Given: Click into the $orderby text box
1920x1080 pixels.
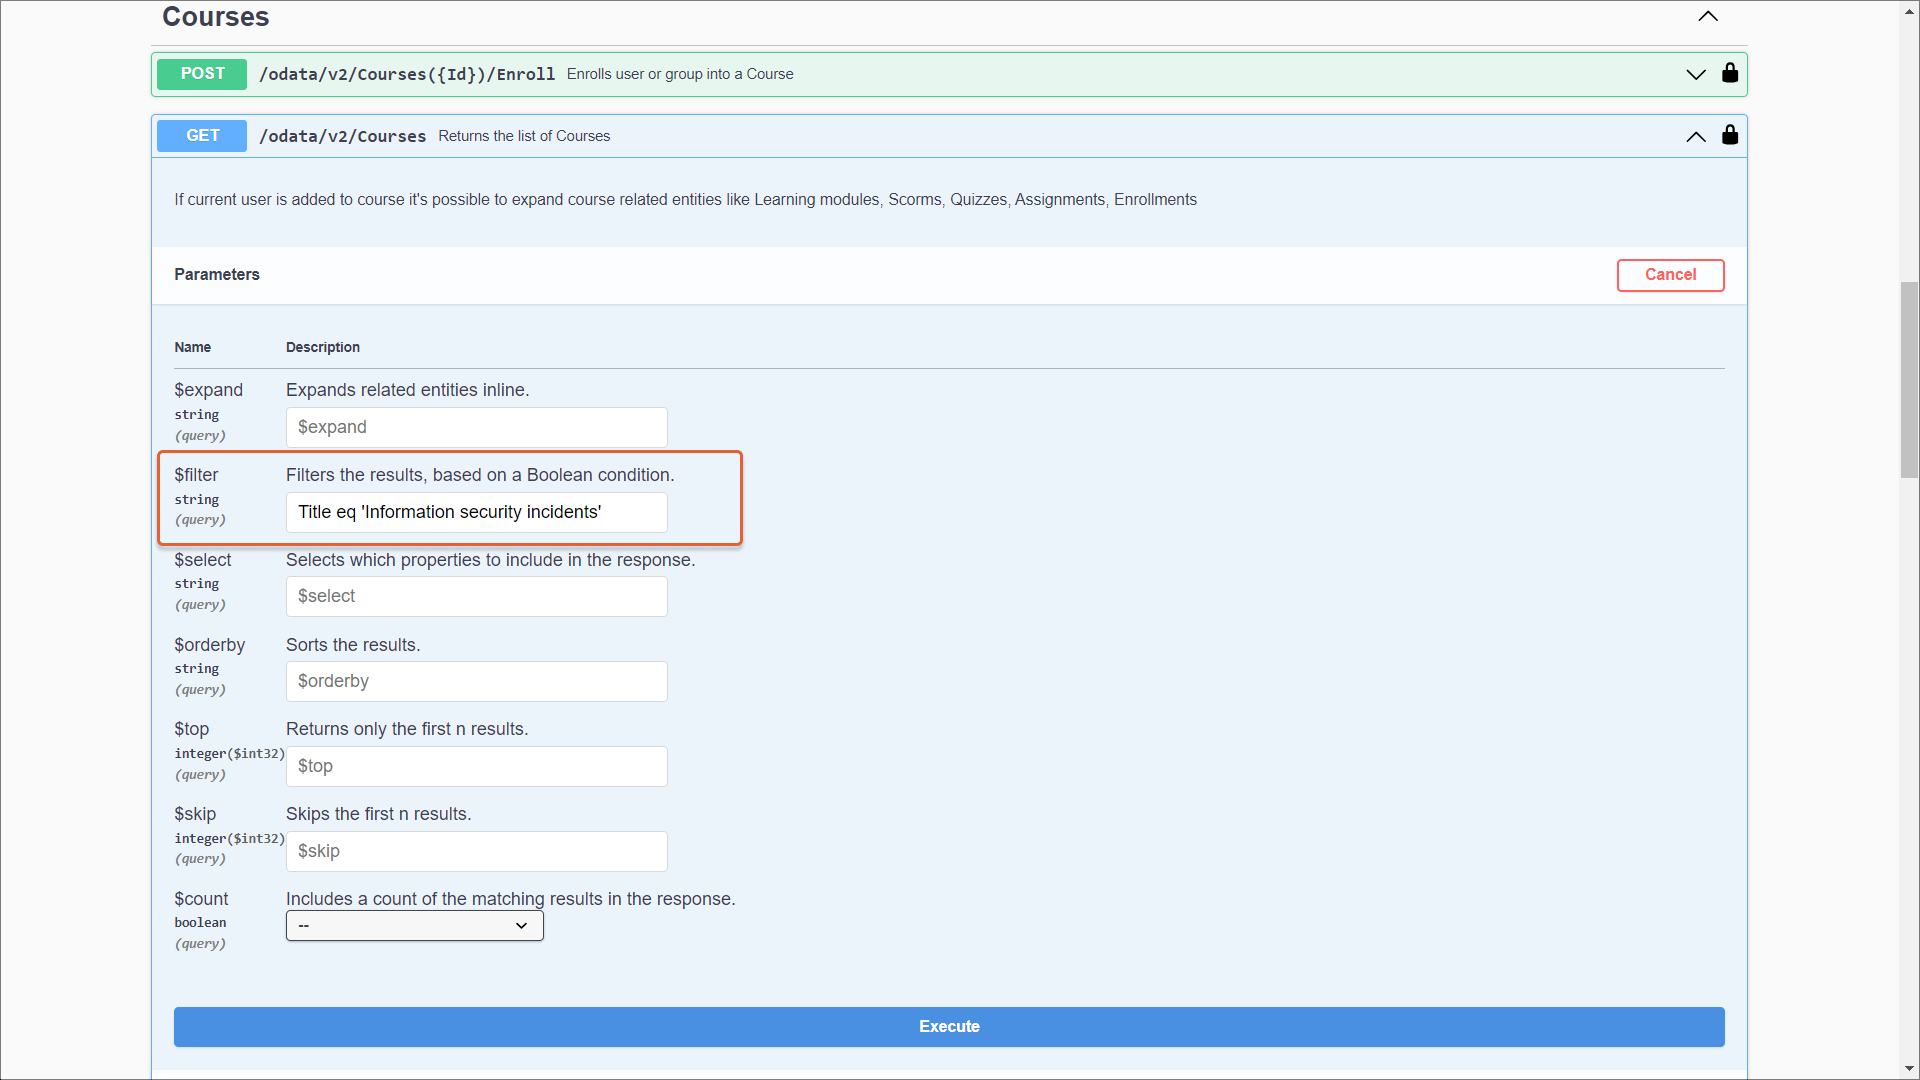Looking at the screenshot, I should (476, 681).
